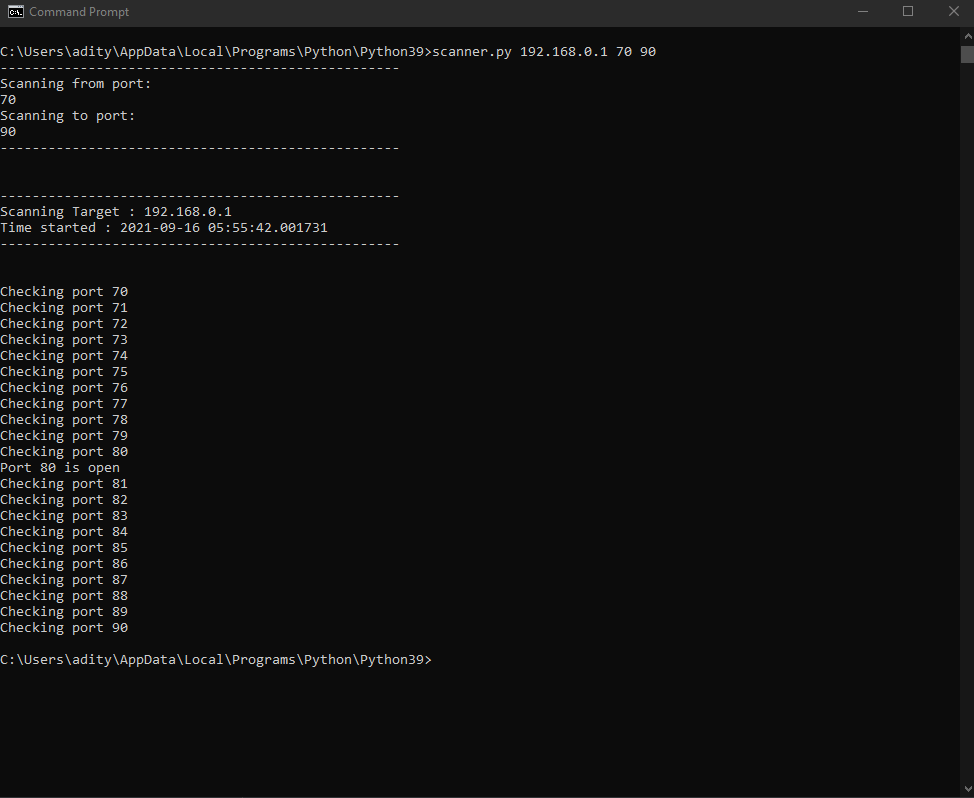Click the maximize window icon
Image resolution: width=974 pixels, height=798 pixels.
(908, 11)
